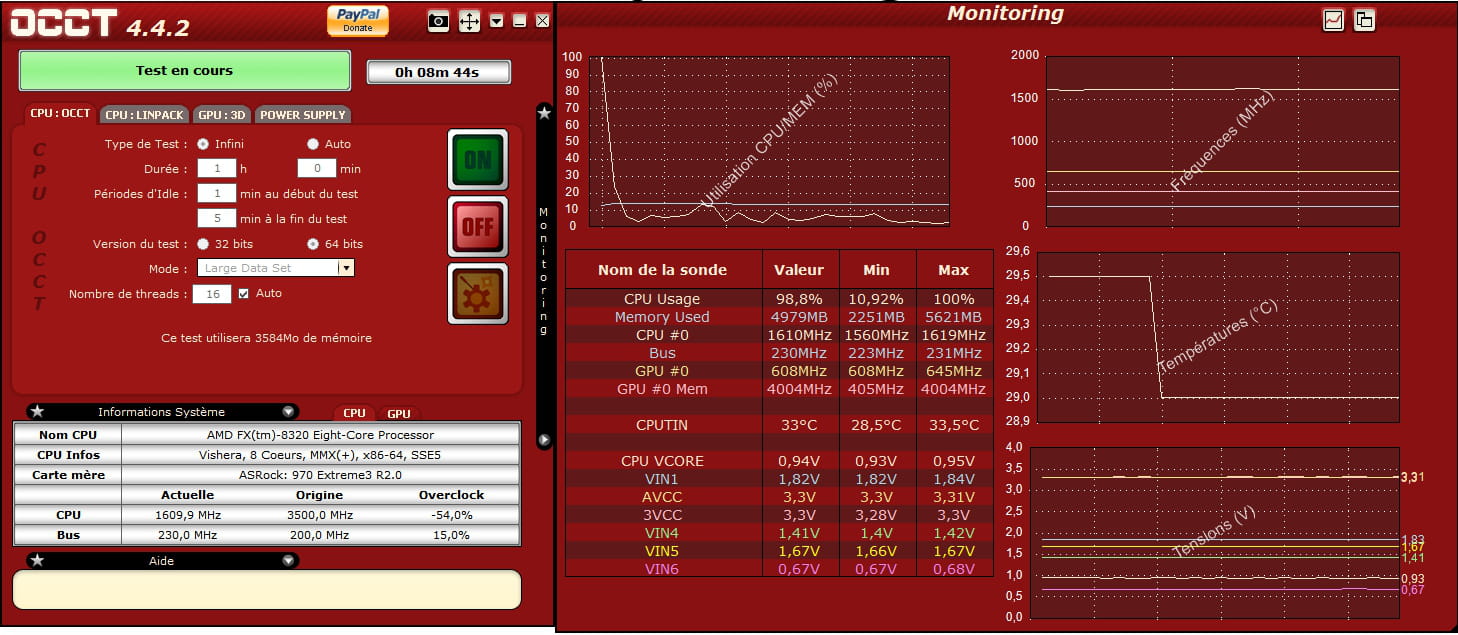Image resolution: width=1458 pixels, height=635 pixels.
Task: Click the 3VCC voltage row
Action: [779, 515]
